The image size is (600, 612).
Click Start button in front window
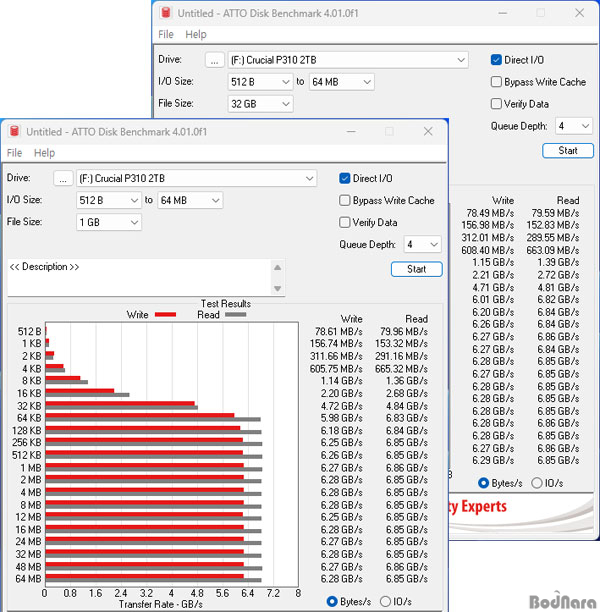click(417, 269)
